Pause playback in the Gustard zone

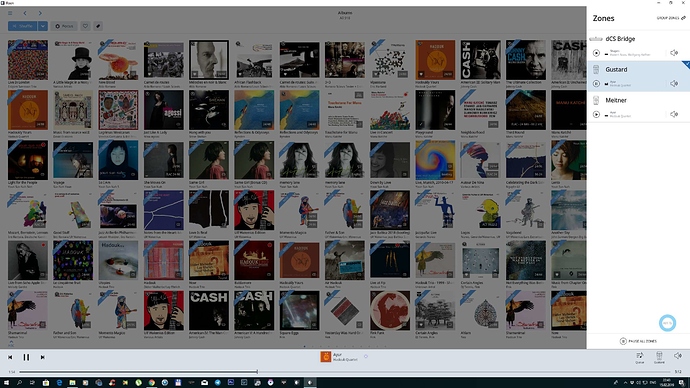click(x=596, y=84)
